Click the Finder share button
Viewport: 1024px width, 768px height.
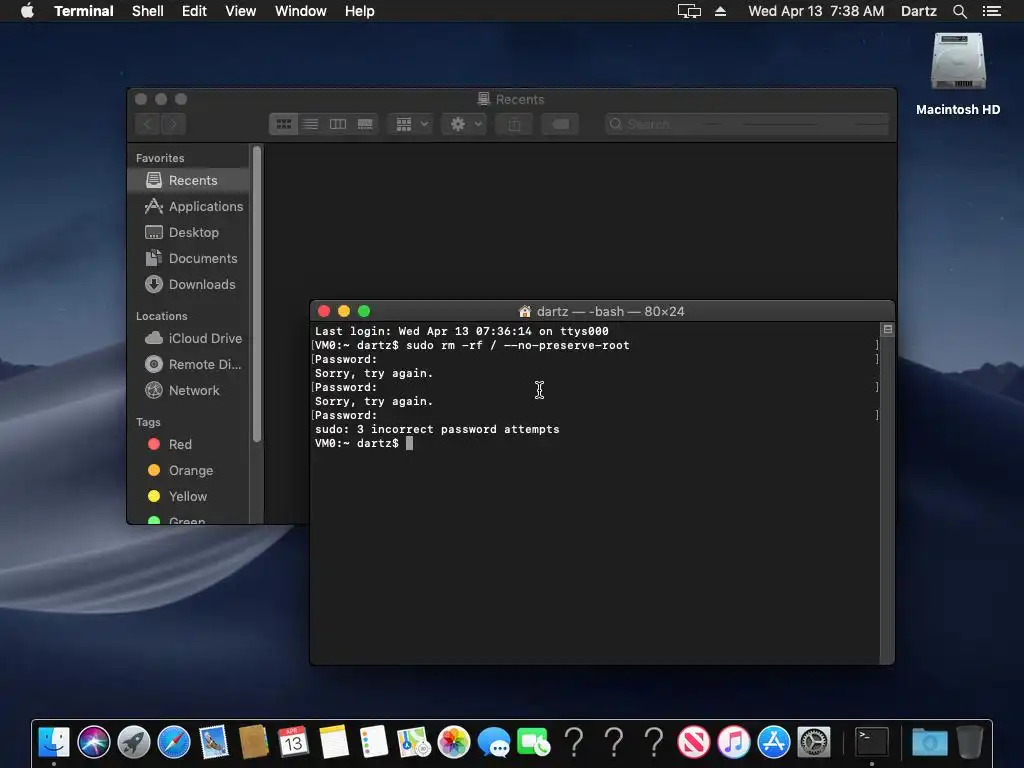tap(515, 124)
